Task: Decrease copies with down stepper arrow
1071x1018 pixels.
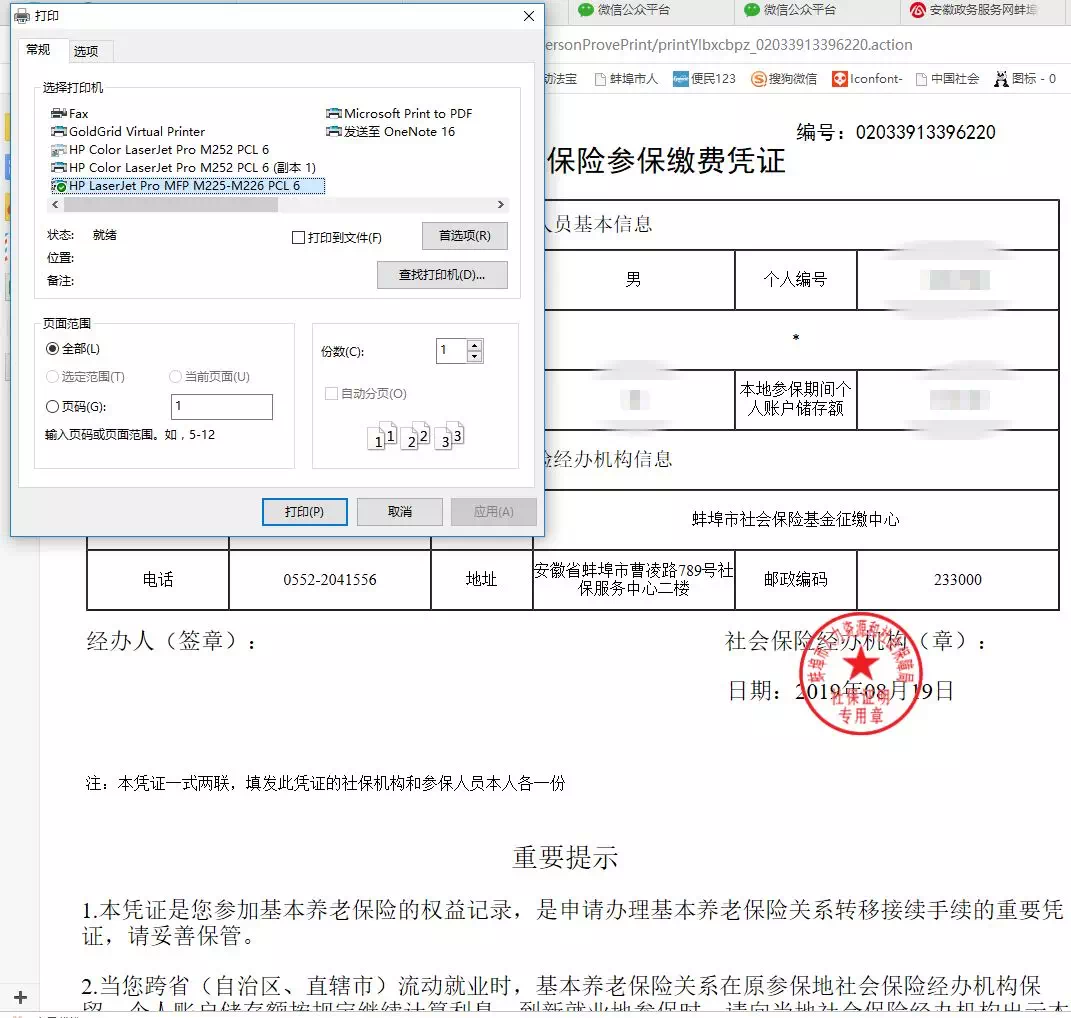Action: click(x=475, y=357)
